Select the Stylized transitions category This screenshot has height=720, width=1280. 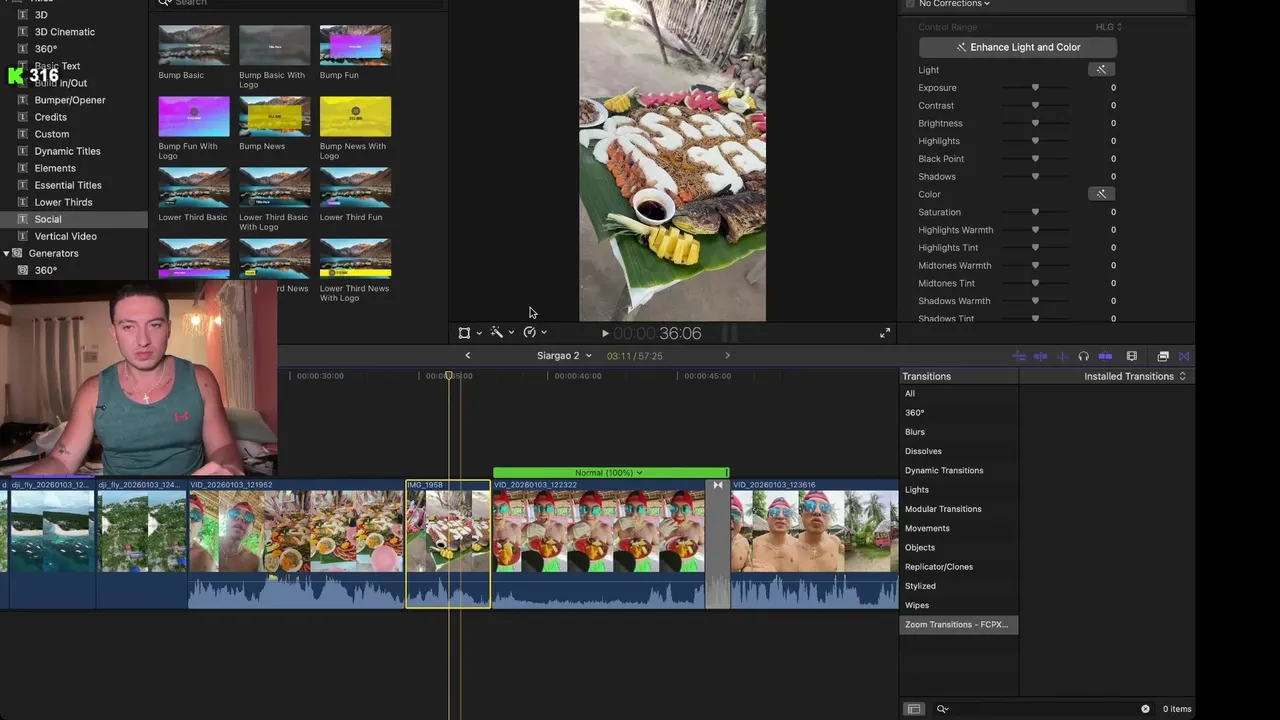pyautogui.click(x=920, y=586)
